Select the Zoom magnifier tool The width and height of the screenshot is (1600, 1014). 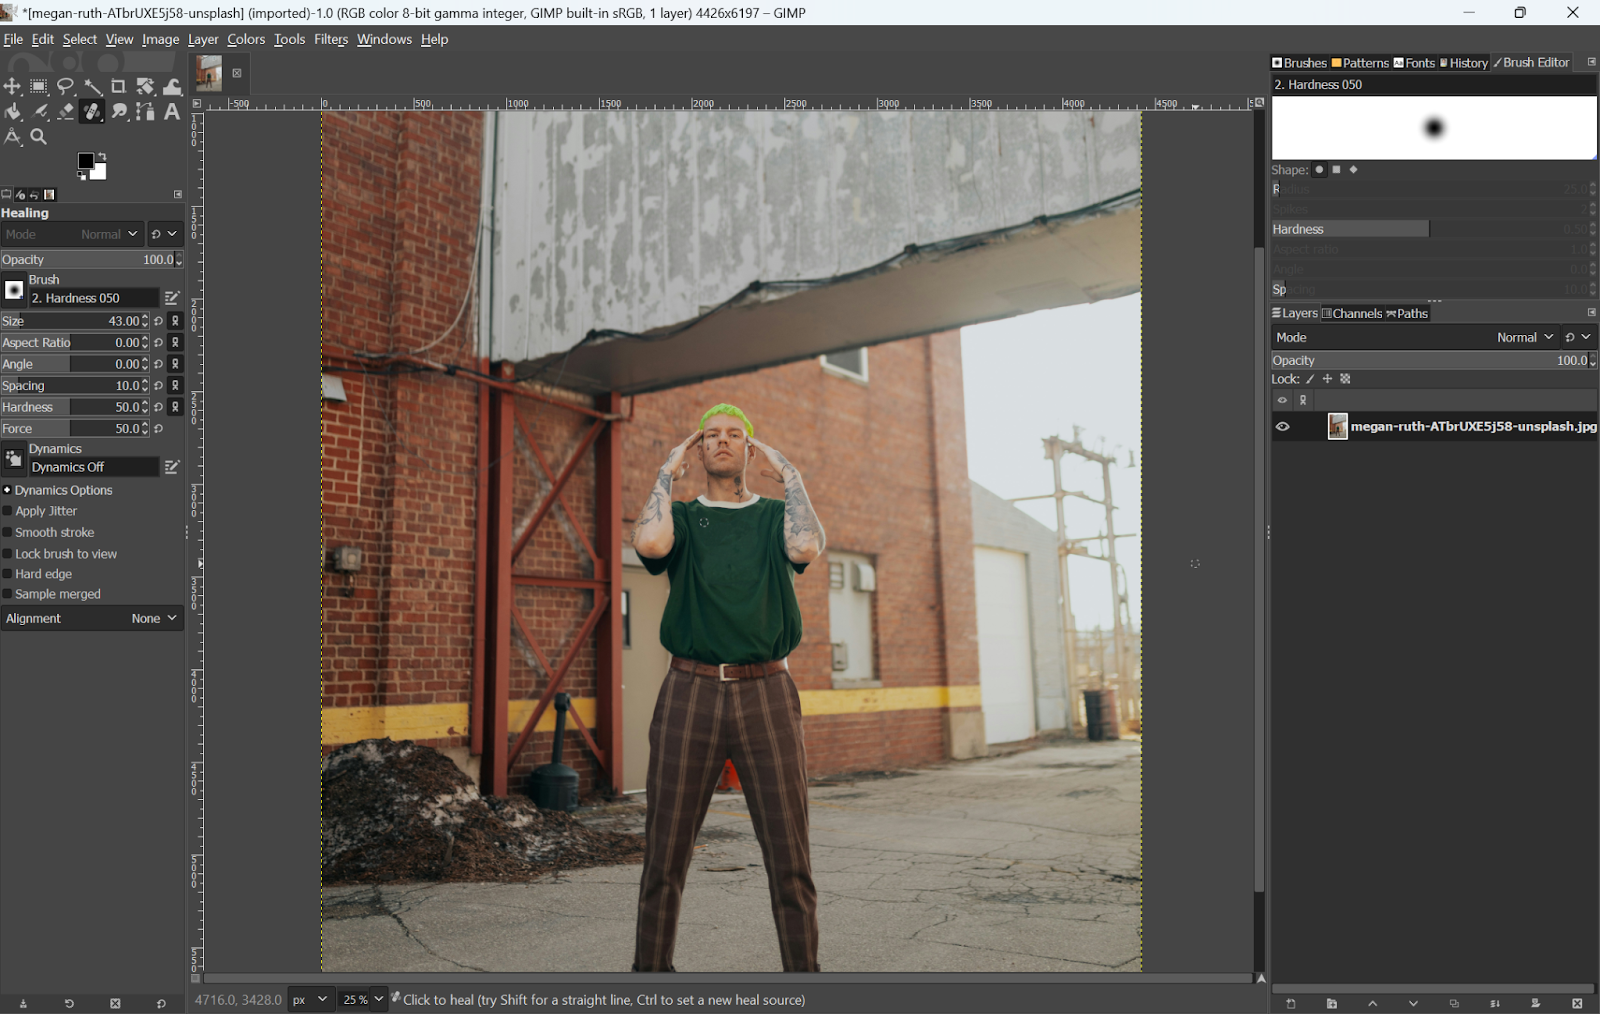[x=39, y=137]
